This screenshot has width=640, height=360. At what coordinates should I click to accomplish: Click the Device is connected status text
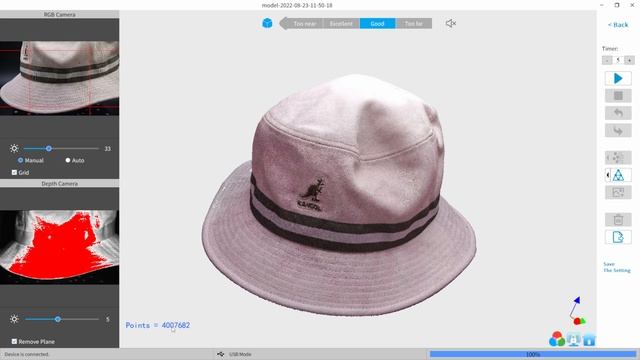[x=27, y=354]
